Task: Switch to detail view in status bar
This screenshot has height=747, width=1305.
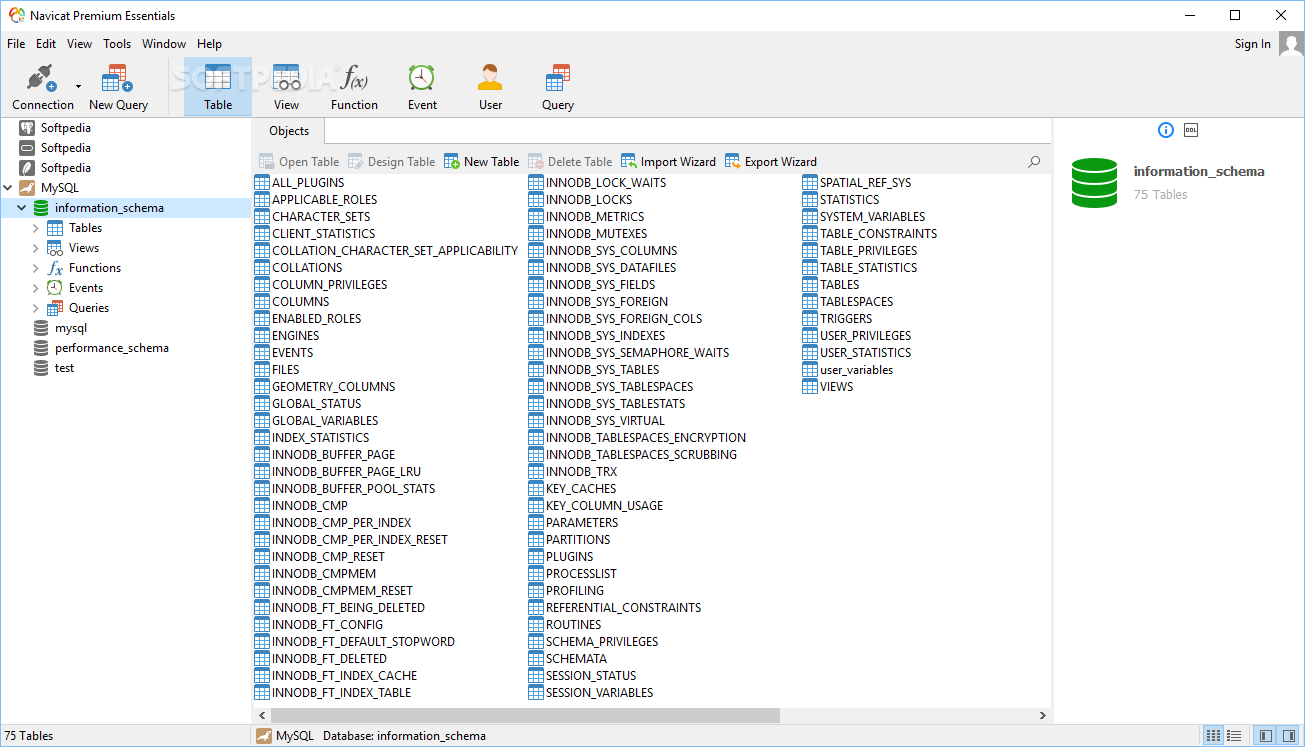Action: (1234, 735)
